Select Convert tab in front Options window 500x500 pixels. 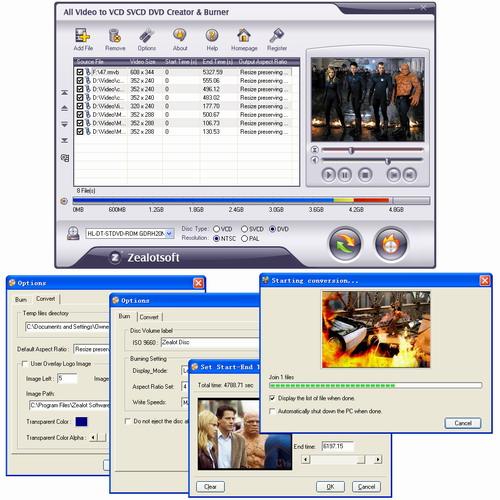click(x=149, y=317)
